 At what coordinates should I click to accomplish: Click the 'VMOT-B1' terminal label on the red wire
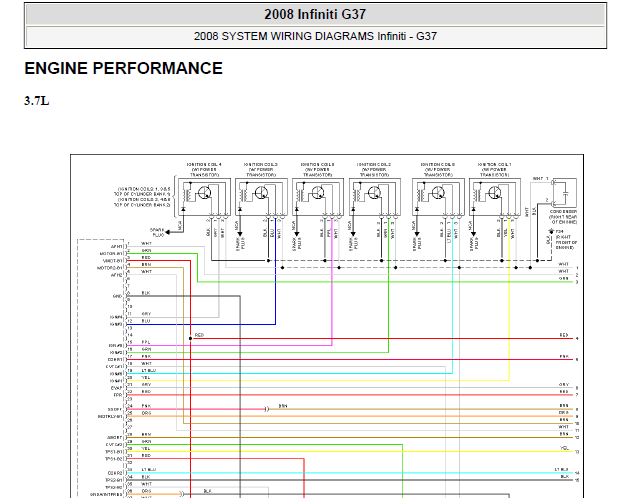point(112,261)
